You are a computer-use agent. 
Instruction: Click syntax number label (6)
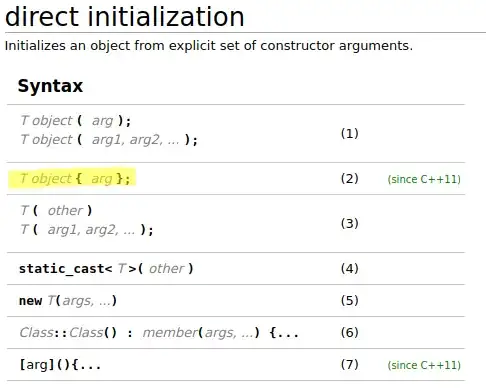(x=349, y=332)
